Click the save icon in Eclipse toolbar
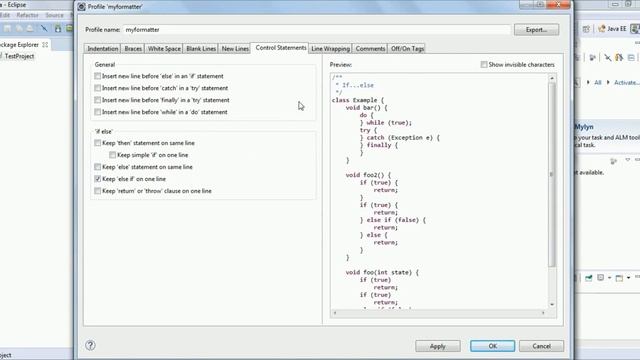This screenshot has width=640, height=360. 7,28
